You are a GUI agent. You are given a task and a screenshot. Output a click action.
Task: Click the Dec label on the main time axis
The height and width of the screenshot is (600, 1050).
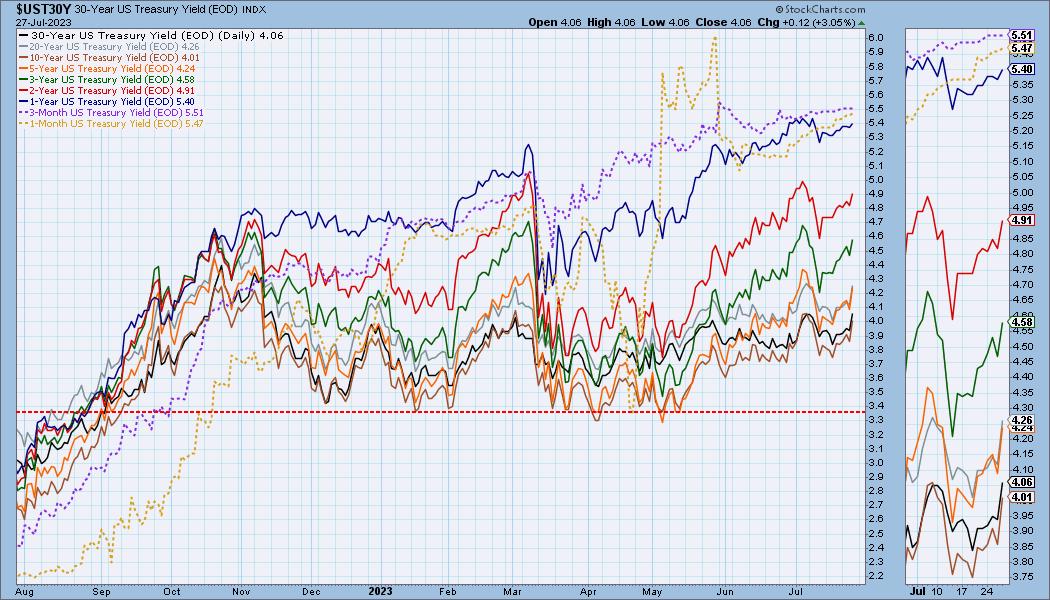tap(310, 592)
